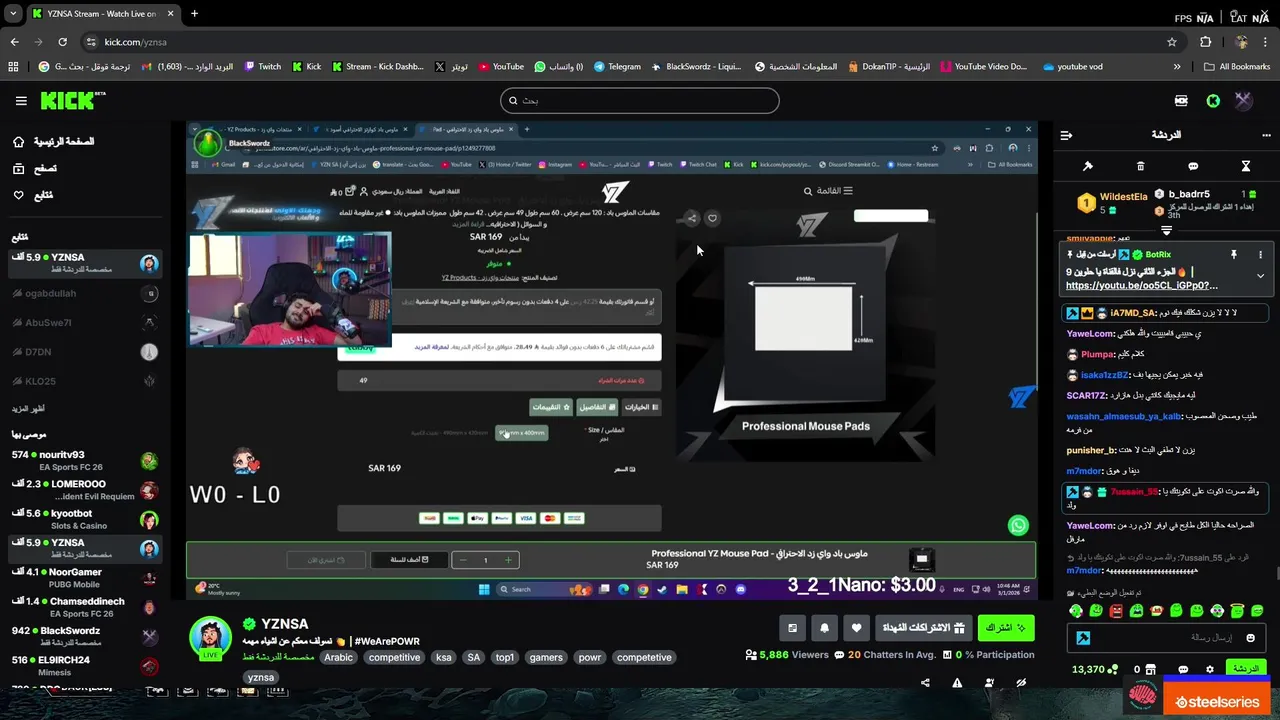The width and height of the screenshot is (1280, 720).
Task: Click the heart follow icon button
Action: coord(856,628)
